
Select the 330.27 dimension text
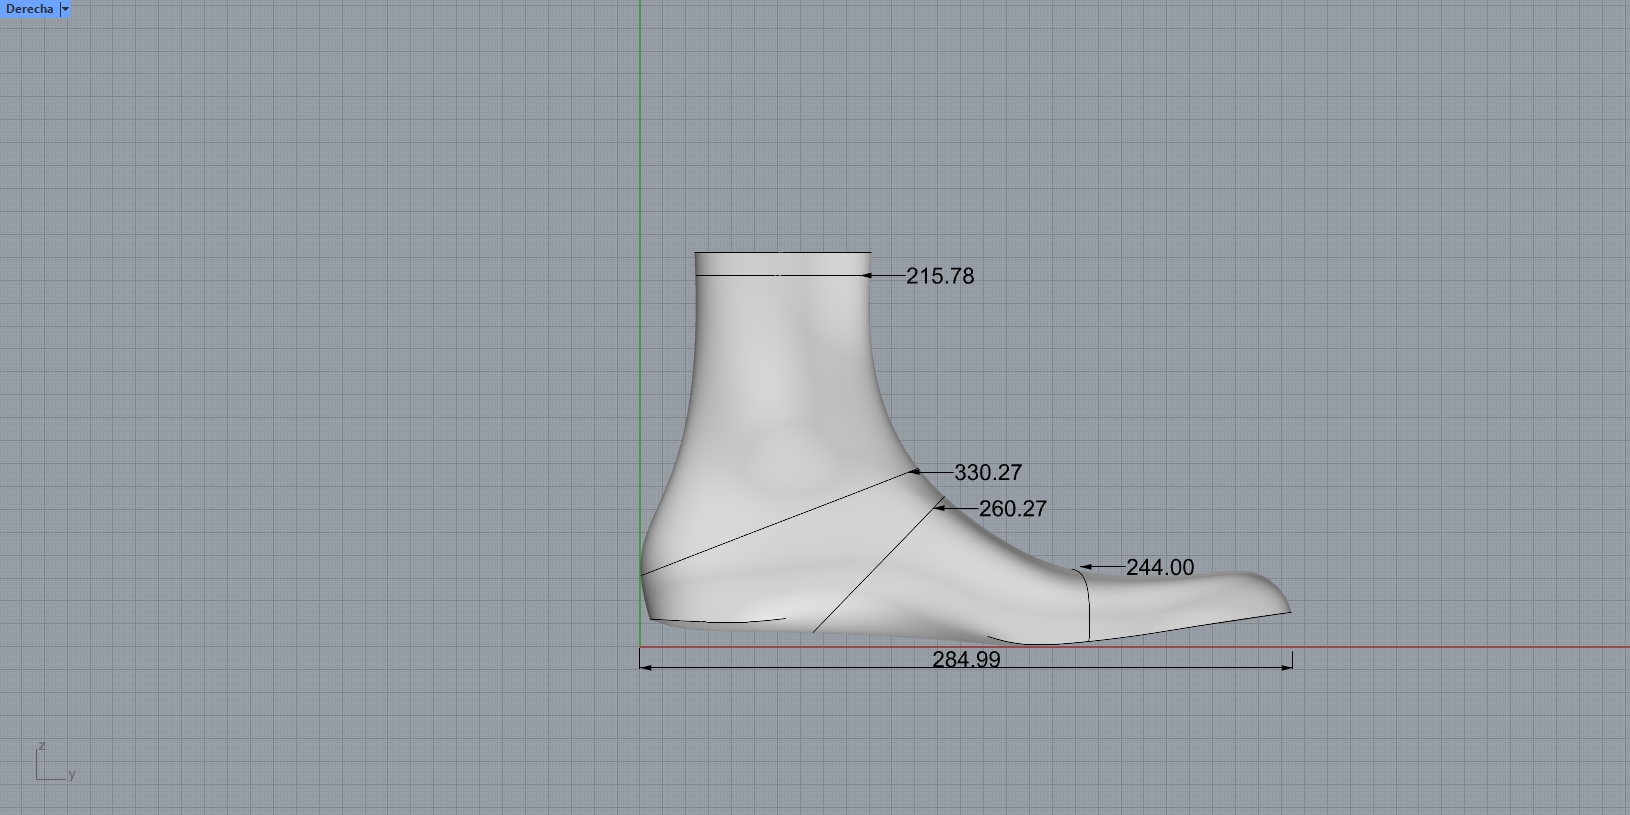coord(988,472)
